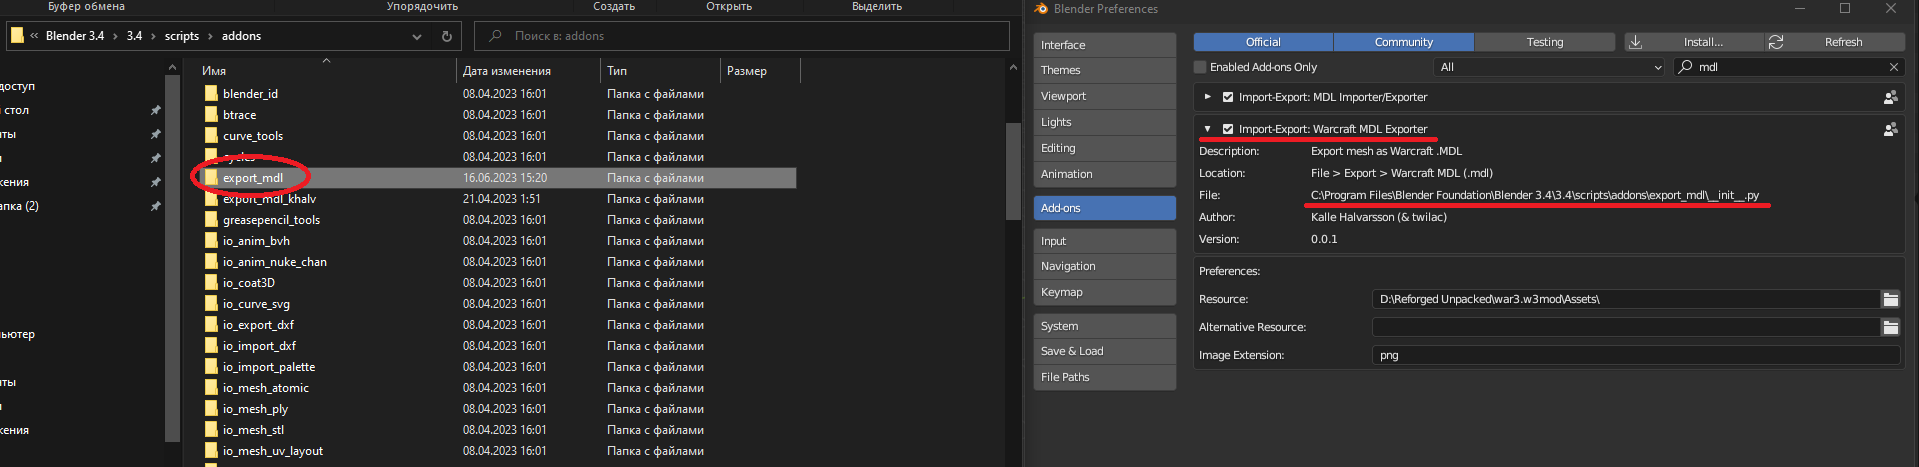Click community icon on MDL Importer/Exporter row
The height and width of the screenshot is (467, 1919).
1890,97
